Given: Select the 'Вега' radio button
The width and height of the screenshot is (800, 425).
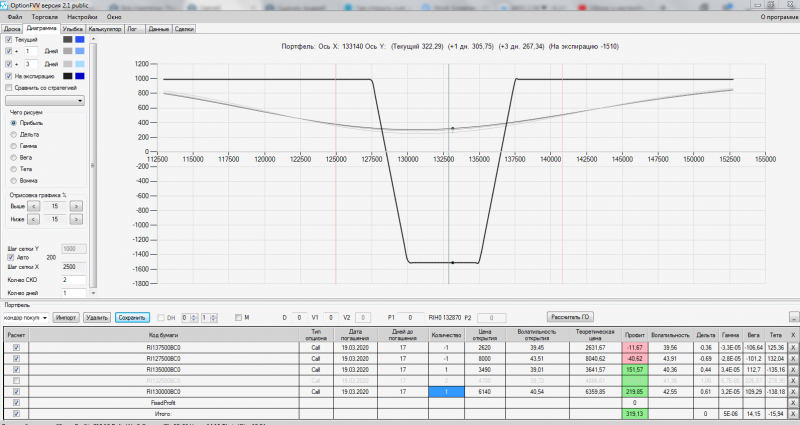Looking at the screenshot, I should pyautogui.click(x=14, y=158).
